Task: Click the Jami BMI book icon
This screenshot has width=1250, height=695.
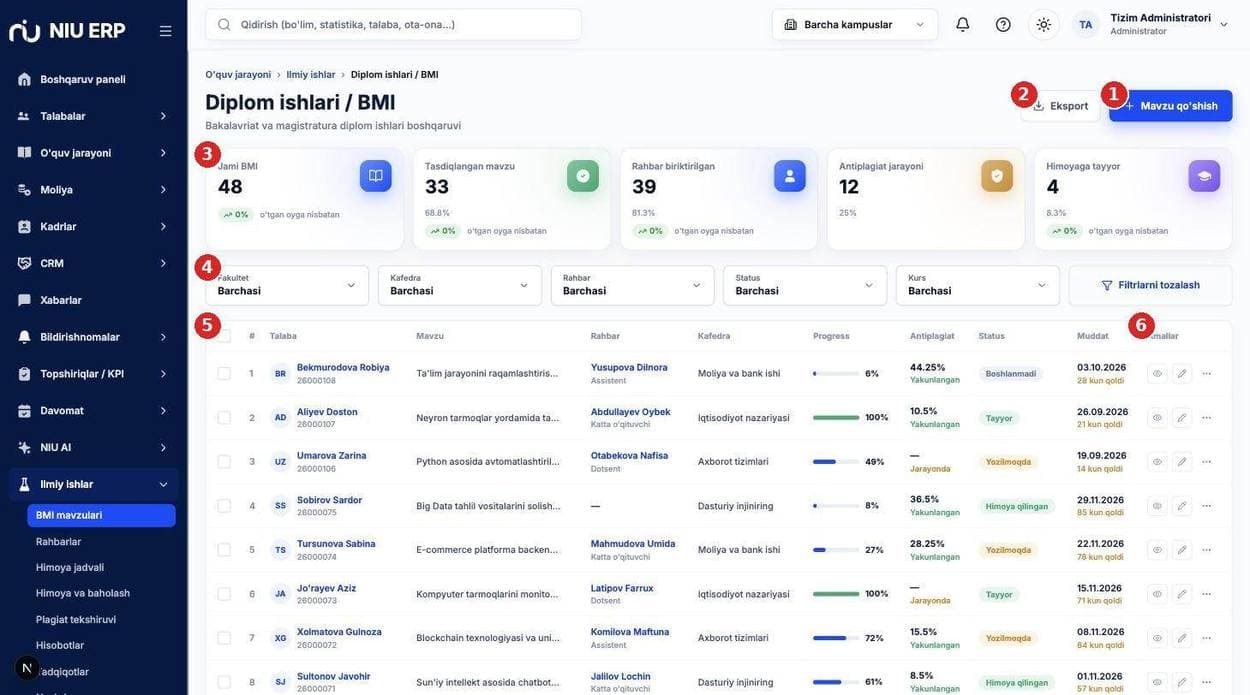Action: [376, 176]
